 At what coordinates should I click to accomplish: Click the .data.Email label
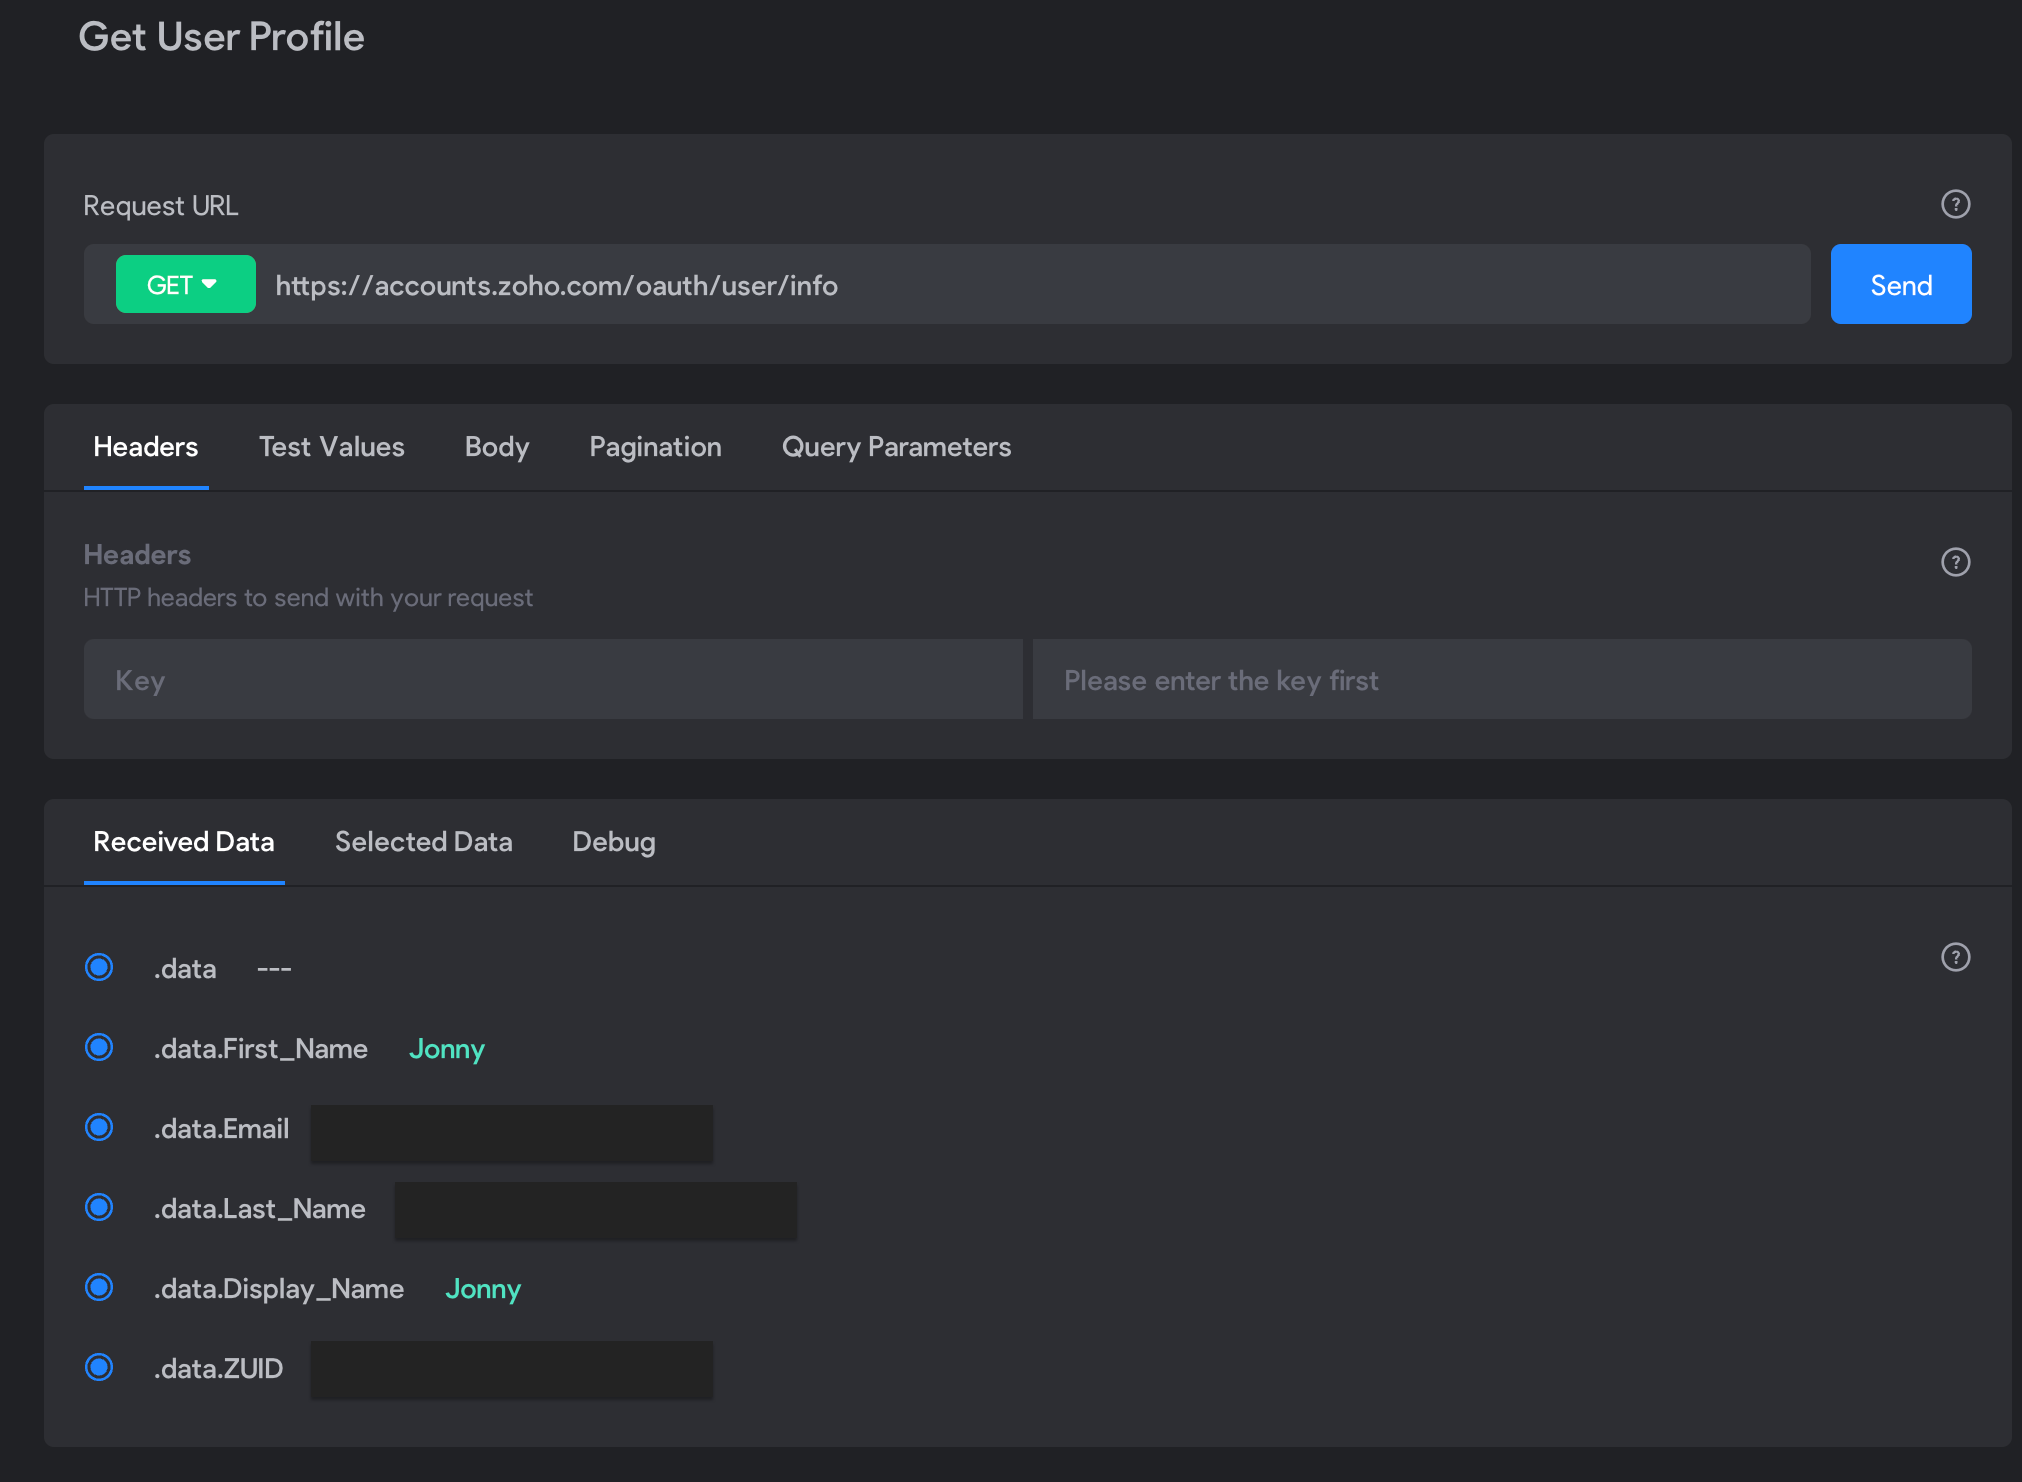(221, 1129)
